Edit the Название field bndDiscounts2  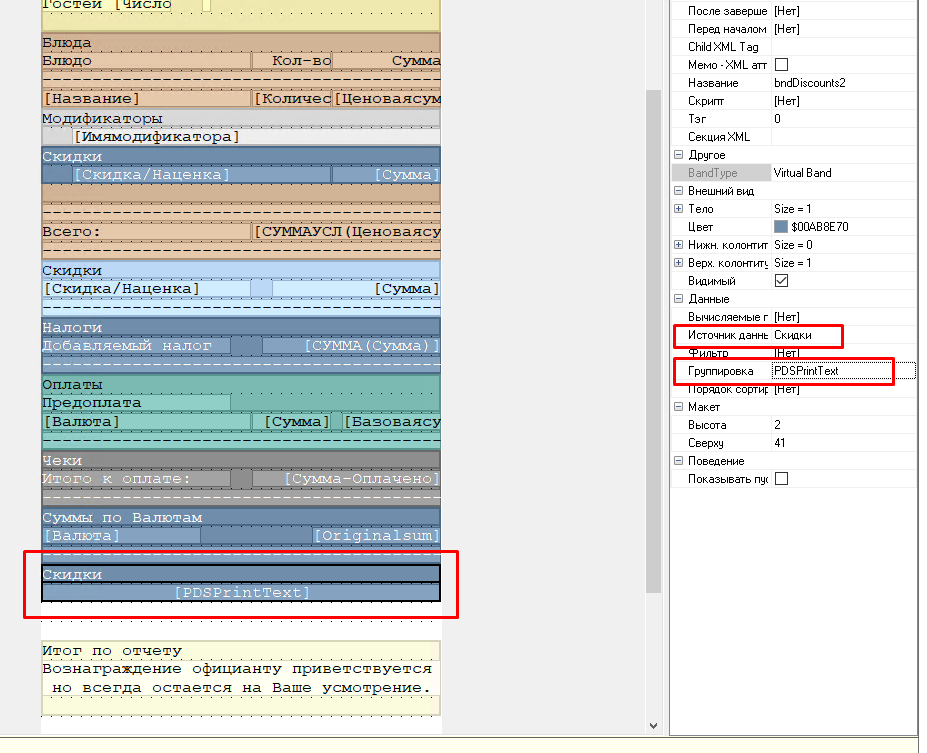click(x=840, y=83)
